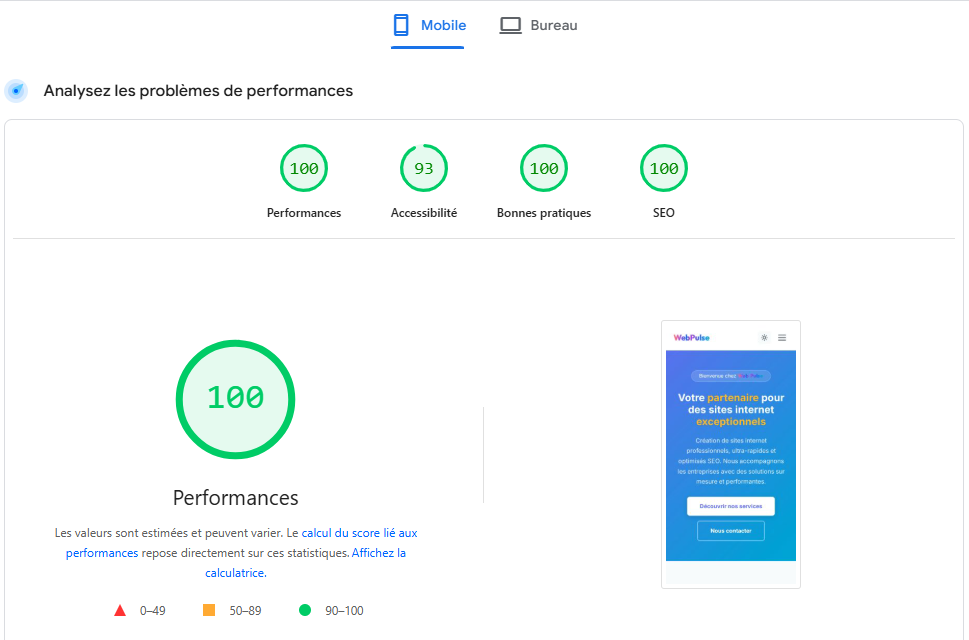Click the hamburger menu icon in screenshot preview
The width and height of the screenshot is (969, 640).
pyautogui.click(x=782, y=338)
